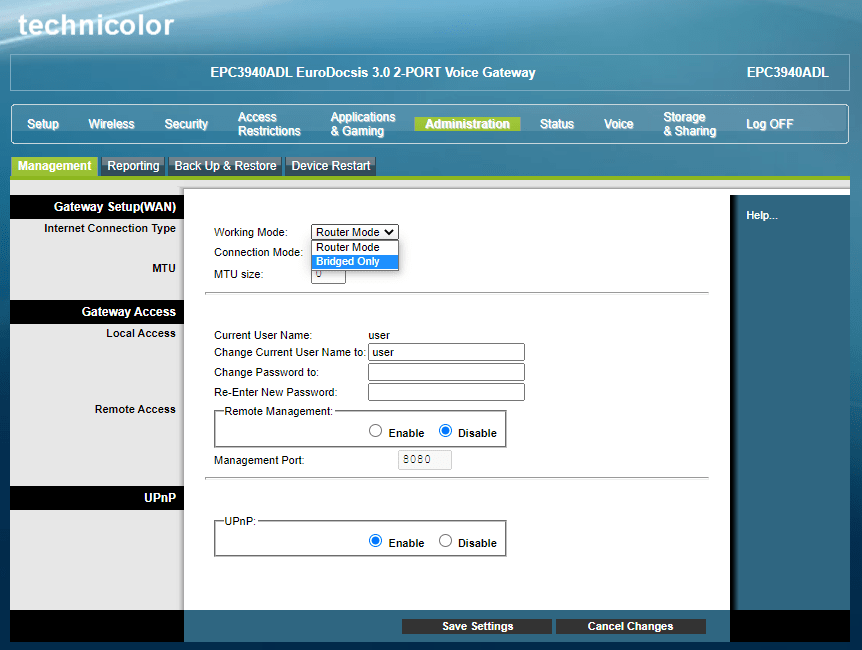Click the Current User Name value 'user'
The height and width of the screenshot is (650, 862).
click(x=379, y=335)
